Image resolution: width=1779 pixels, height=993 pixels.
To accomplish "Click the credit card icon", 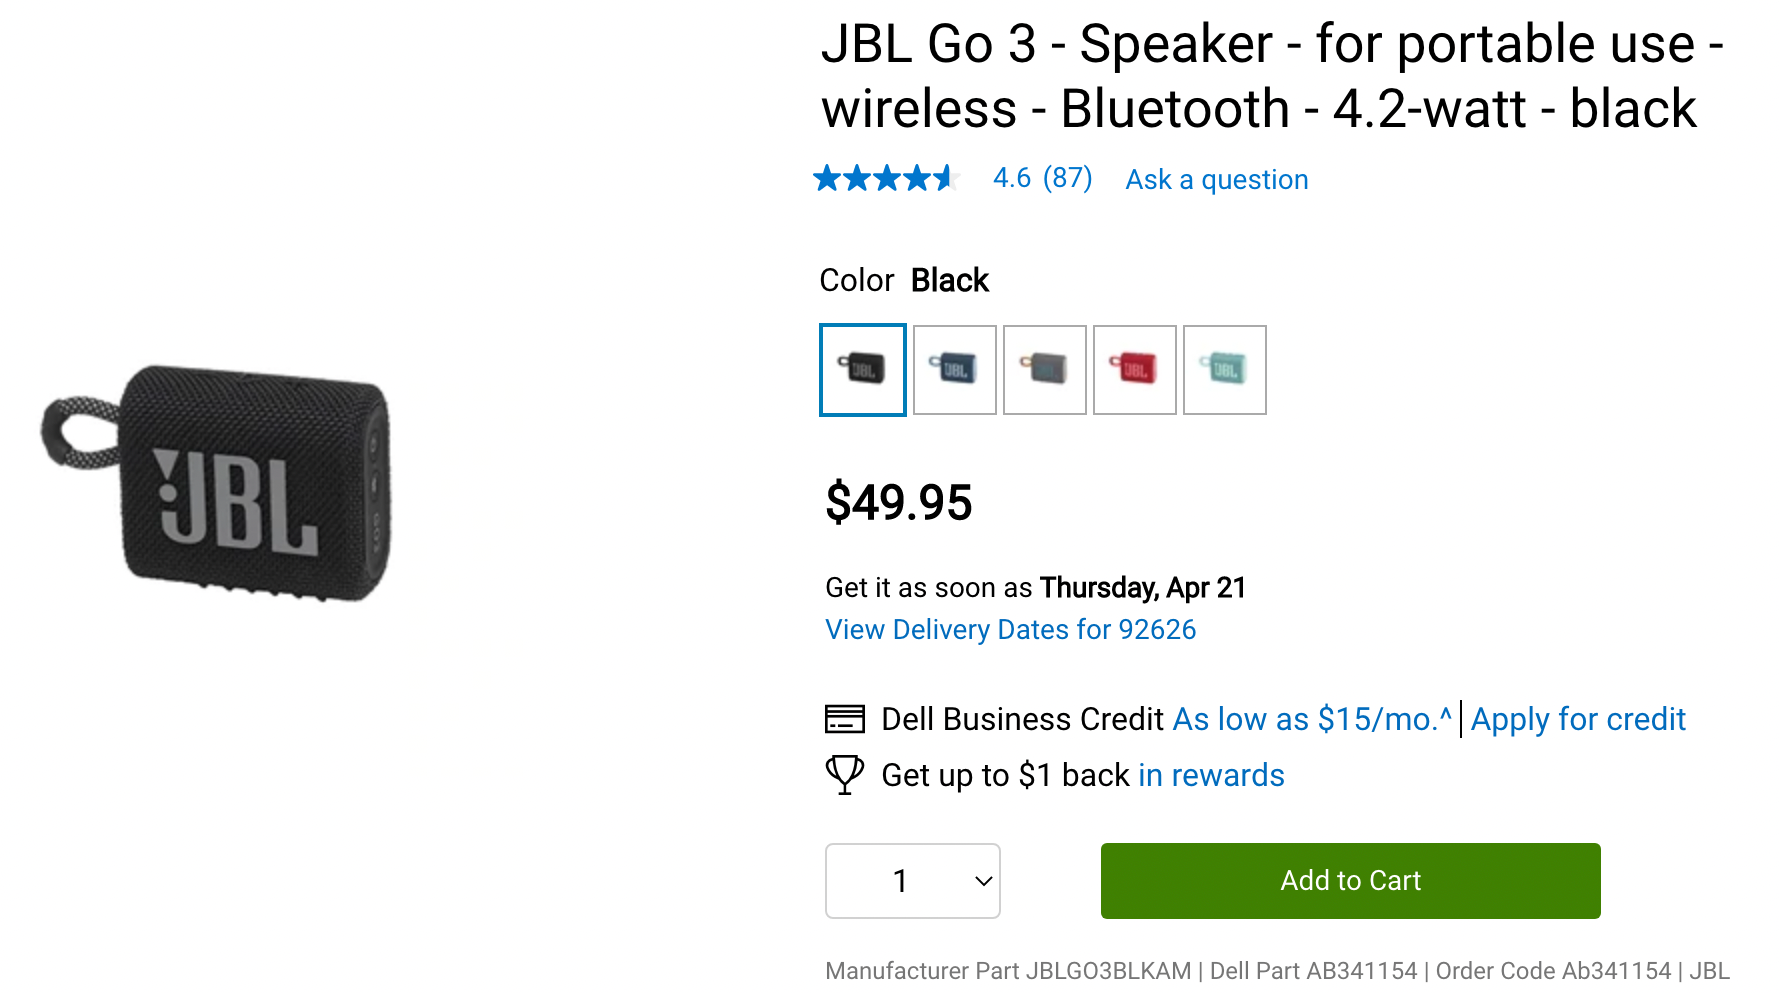I will (844, 719).
